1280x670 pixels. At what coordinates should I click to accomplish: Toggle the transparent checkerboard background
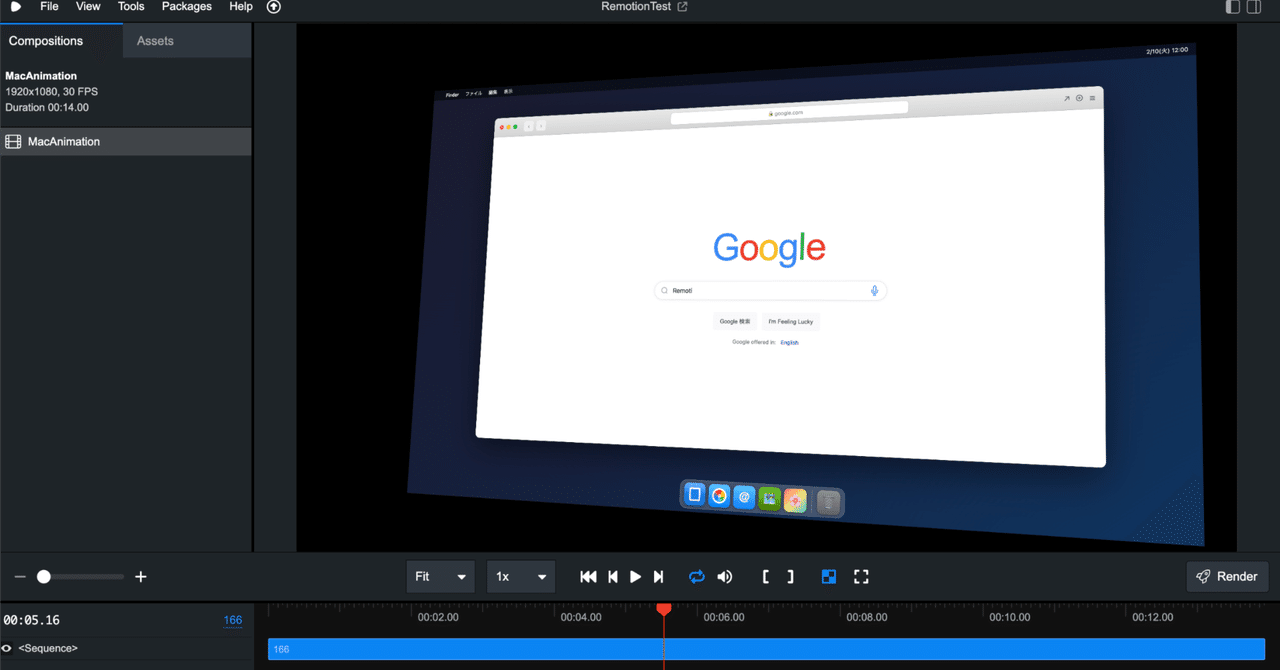[x=828, y=576]
